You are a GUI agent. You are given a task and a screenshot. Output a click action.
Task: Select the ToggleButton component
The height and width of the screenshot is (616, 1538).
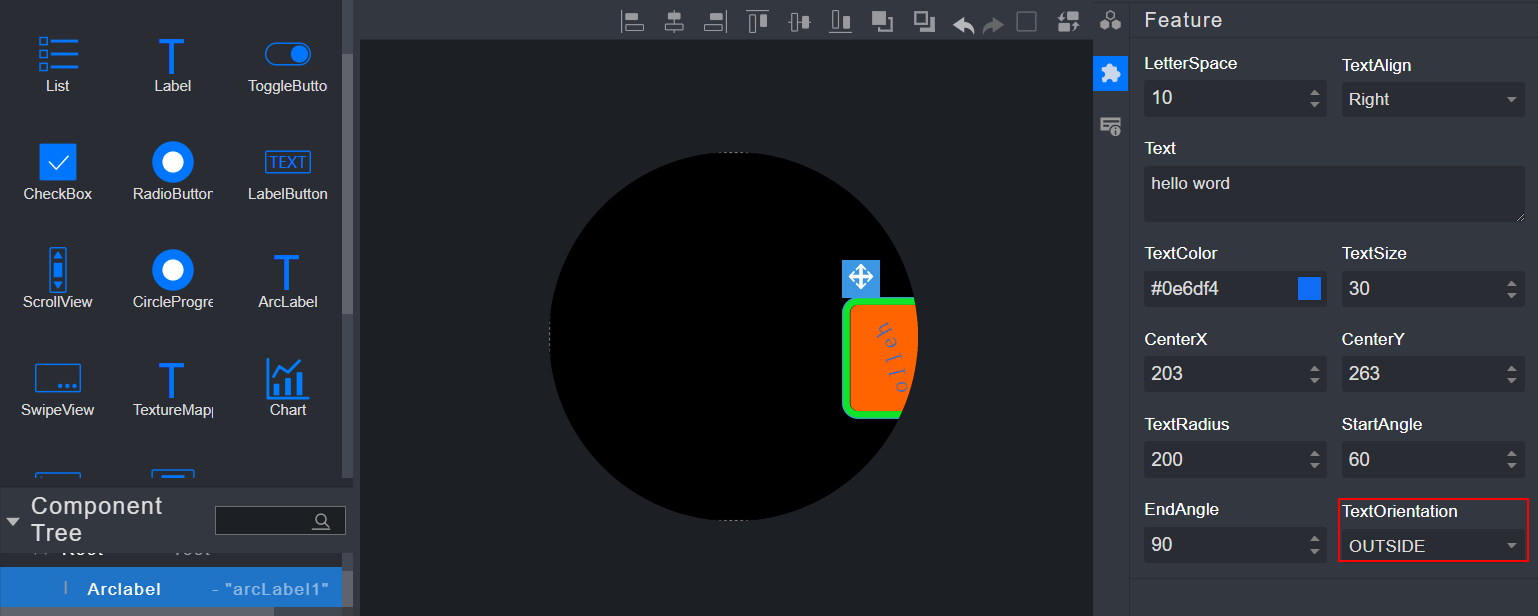287,65
